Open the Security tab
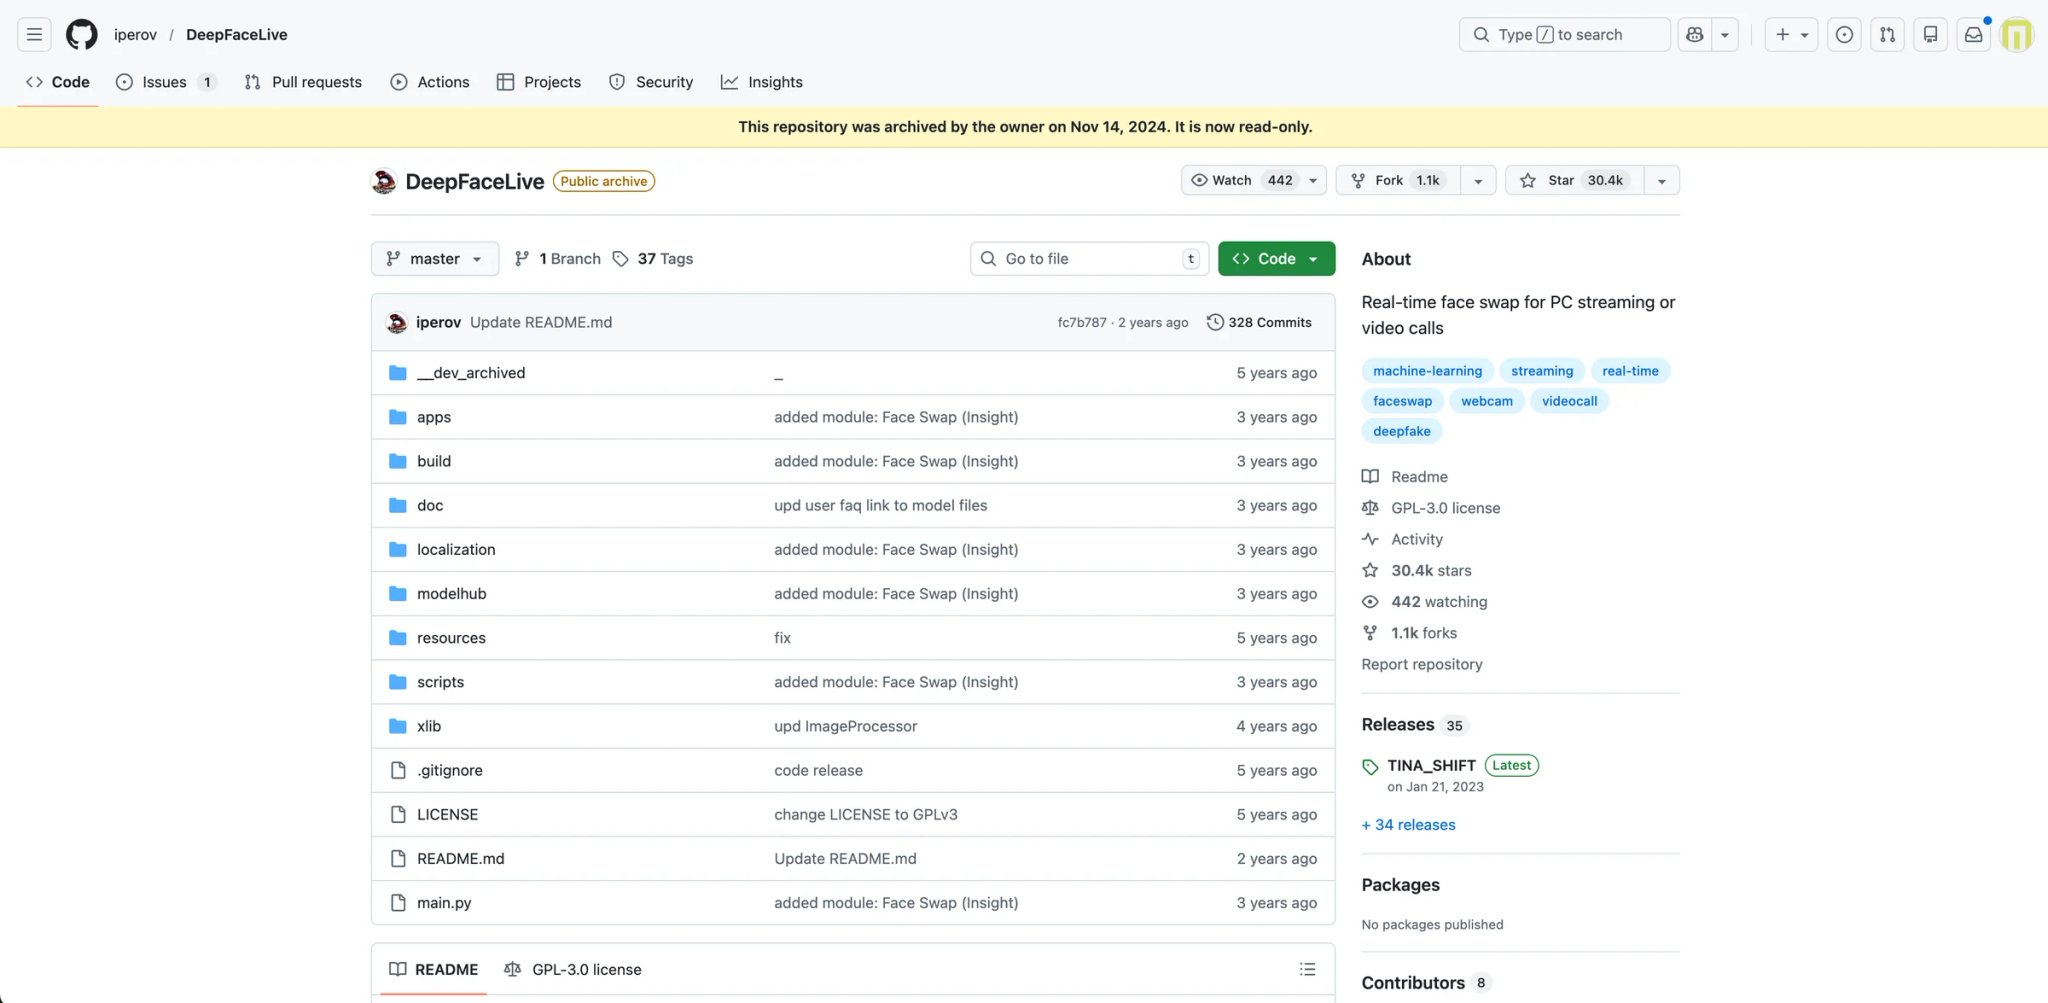This screenshot has width=2048, height=1003. click(x=651, y=82)
